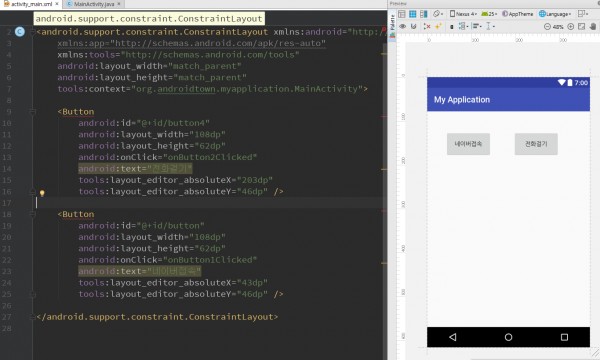Collapse the first Button block at line 9
This screenshot has height=360, width=600.
pyautogui.click(x=33, y=112)
